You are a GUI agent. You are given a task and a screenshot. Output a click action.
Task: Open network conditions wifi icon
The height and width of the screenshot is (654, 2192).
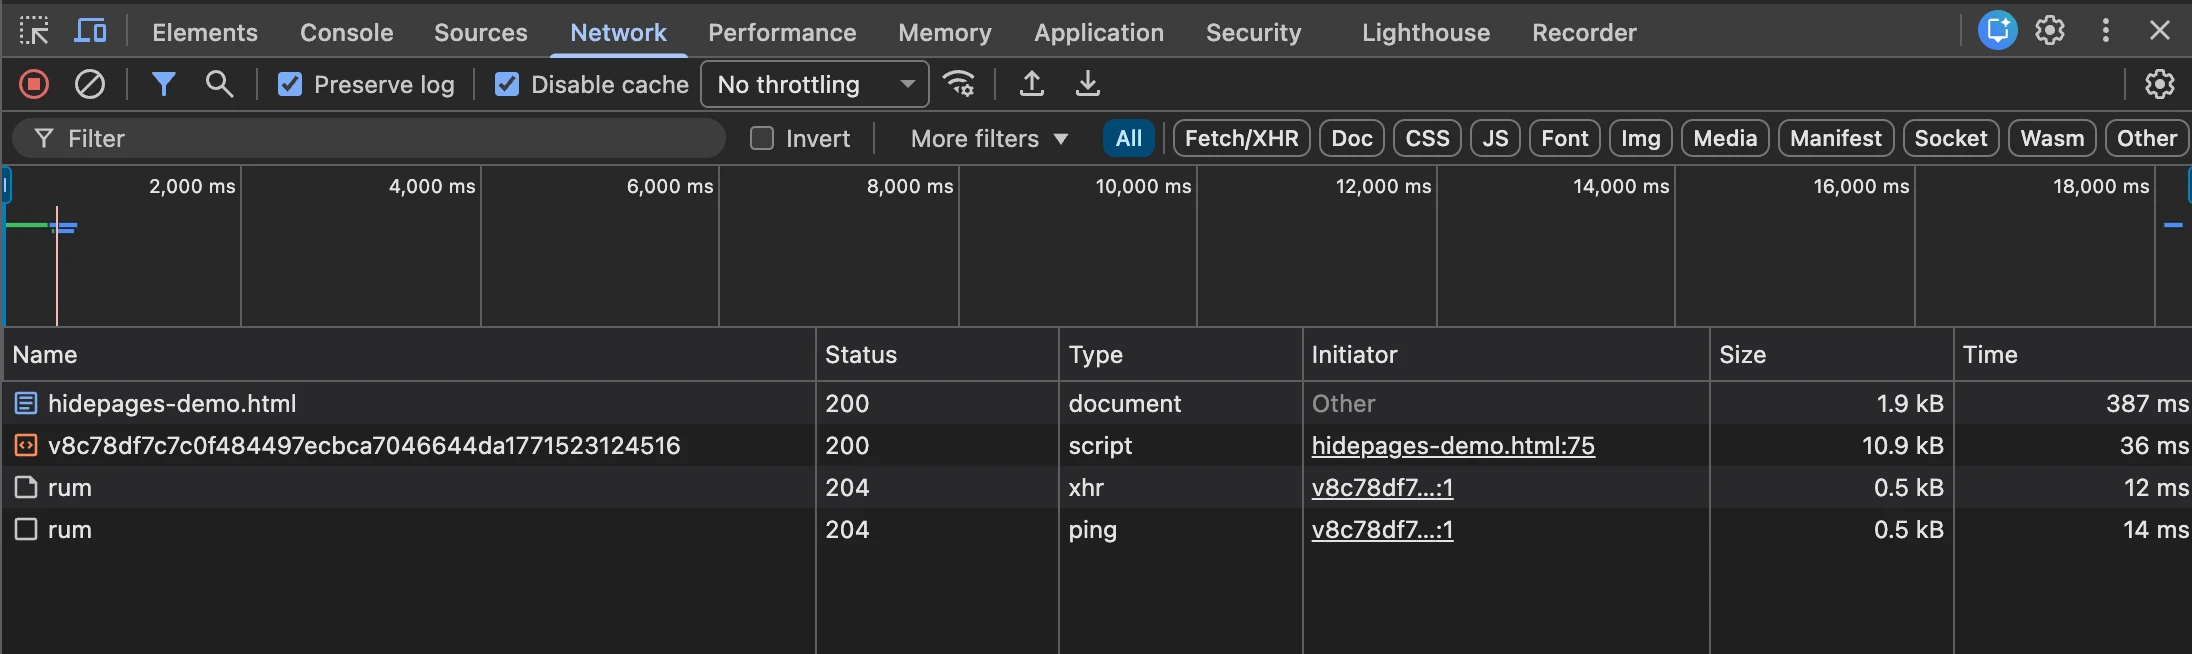[959, 84]
